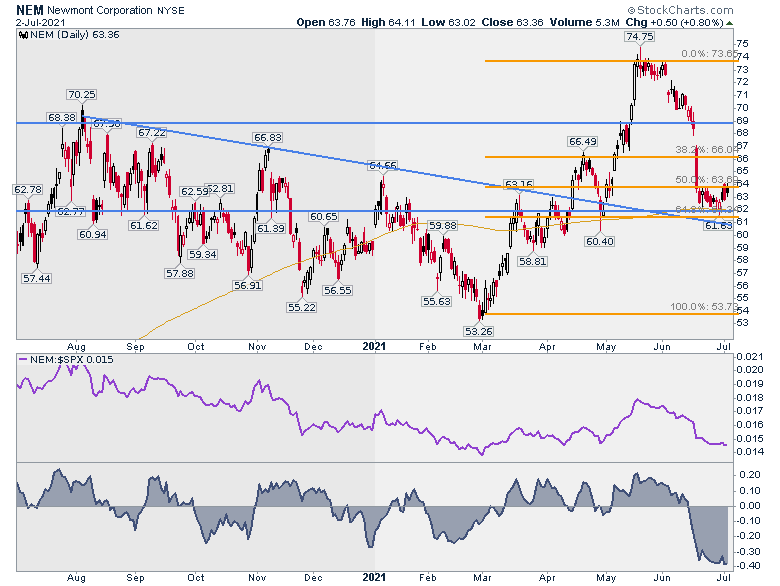The width and height of the screenshot is (780, 586).
Task: Click the 56.55 low price label
Action: pos(337,291)
